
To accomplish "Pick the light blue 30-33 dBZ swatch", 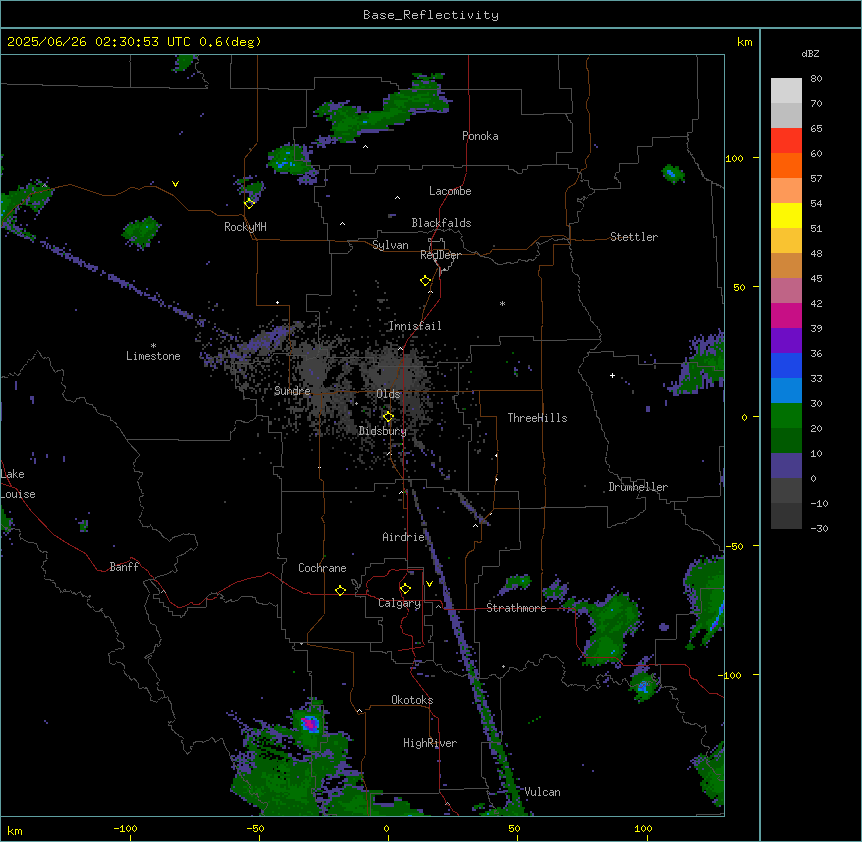I will pos(786,390).
